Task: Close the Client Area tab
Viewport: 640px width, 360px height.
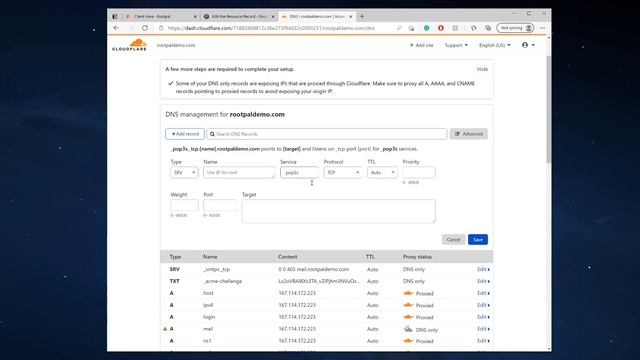Action: point(195,16)
